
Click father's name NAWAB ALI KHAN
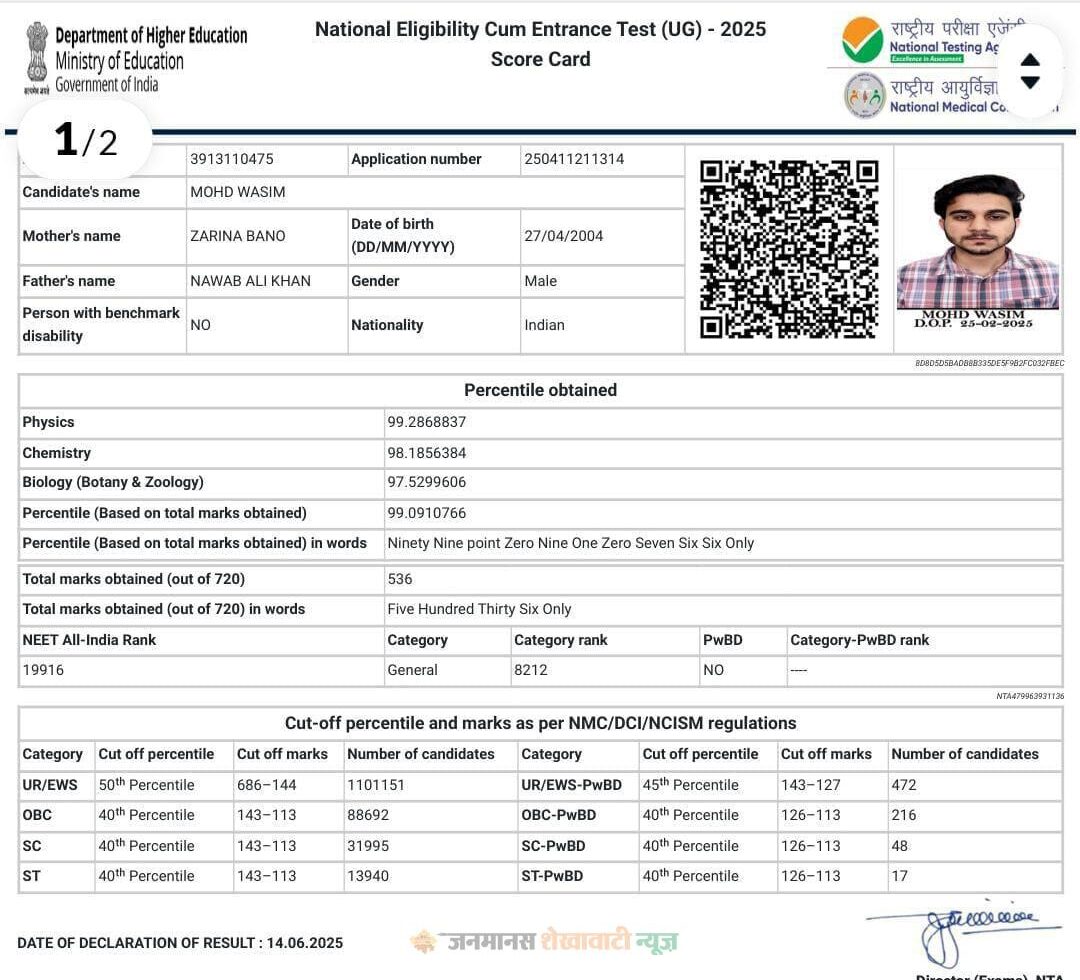250,281
